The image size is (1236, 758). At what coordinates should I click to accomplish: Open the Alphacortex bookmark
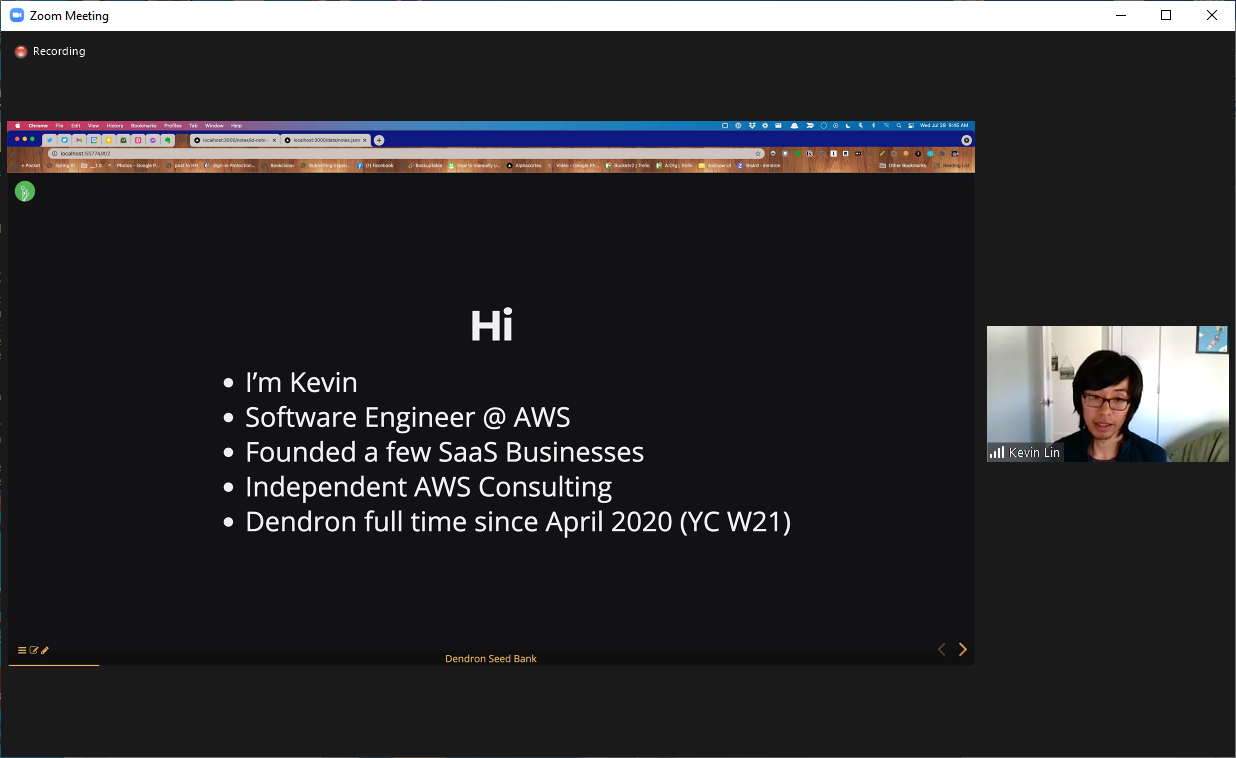[524, 165]
